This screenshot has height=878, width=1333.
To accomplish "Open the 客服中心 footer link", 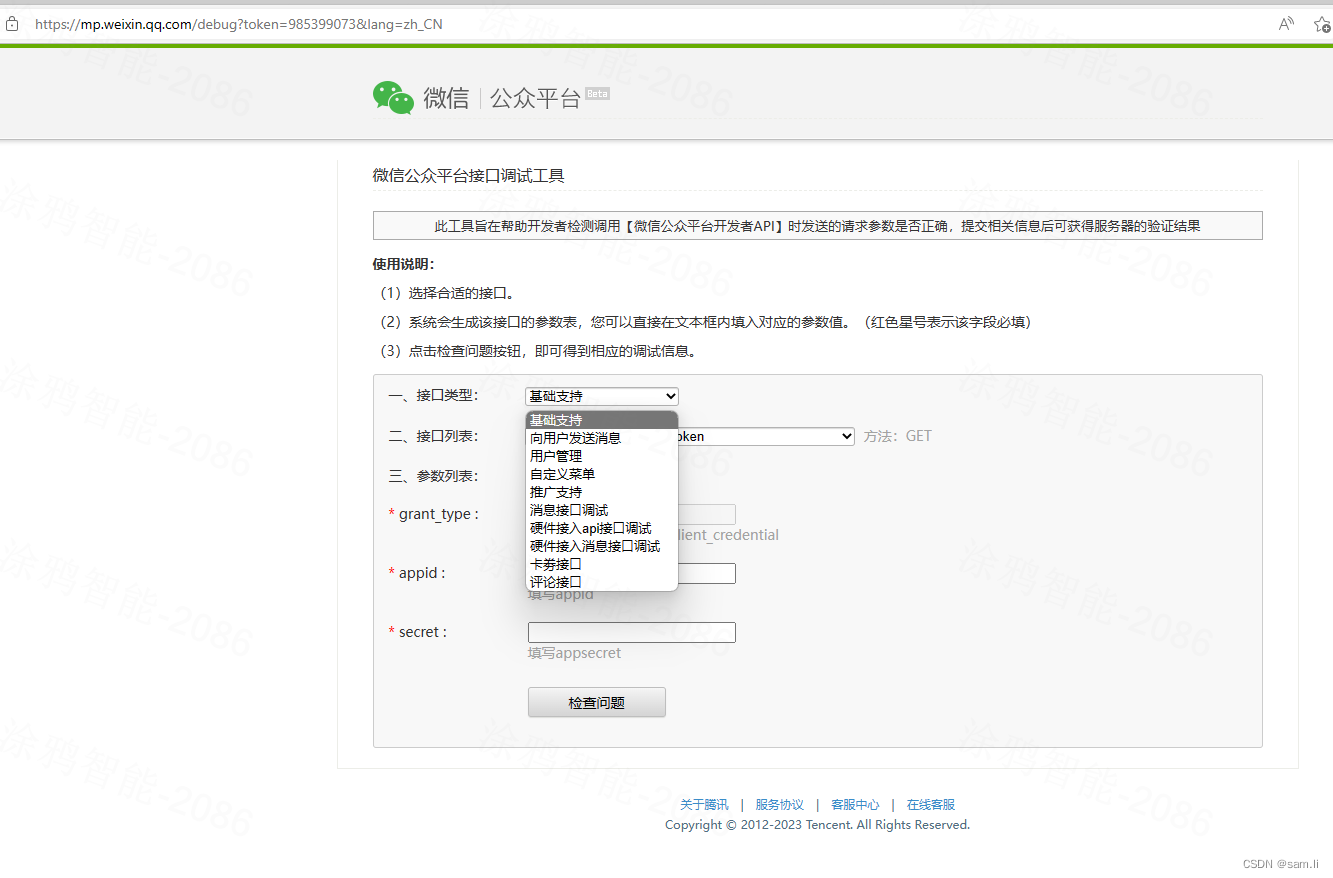I will [855, 804].
